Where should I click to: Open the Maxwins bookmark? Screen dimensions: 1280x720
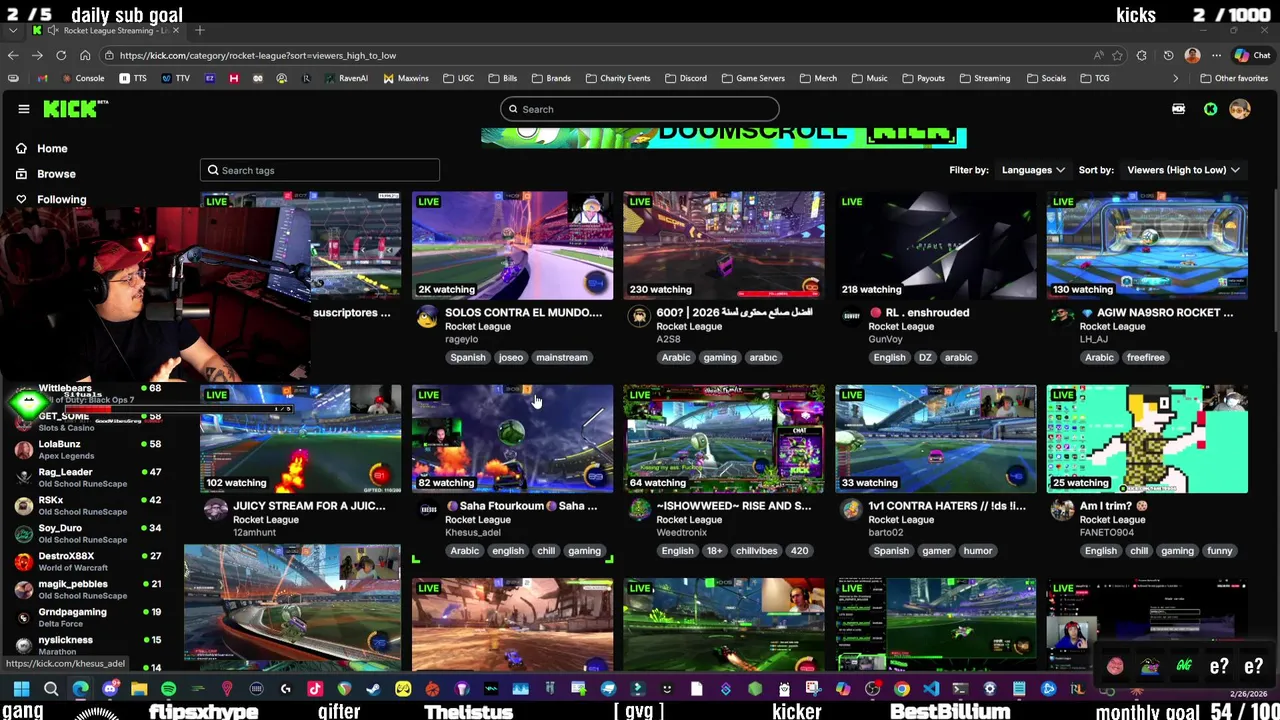[x=406, y=78]
